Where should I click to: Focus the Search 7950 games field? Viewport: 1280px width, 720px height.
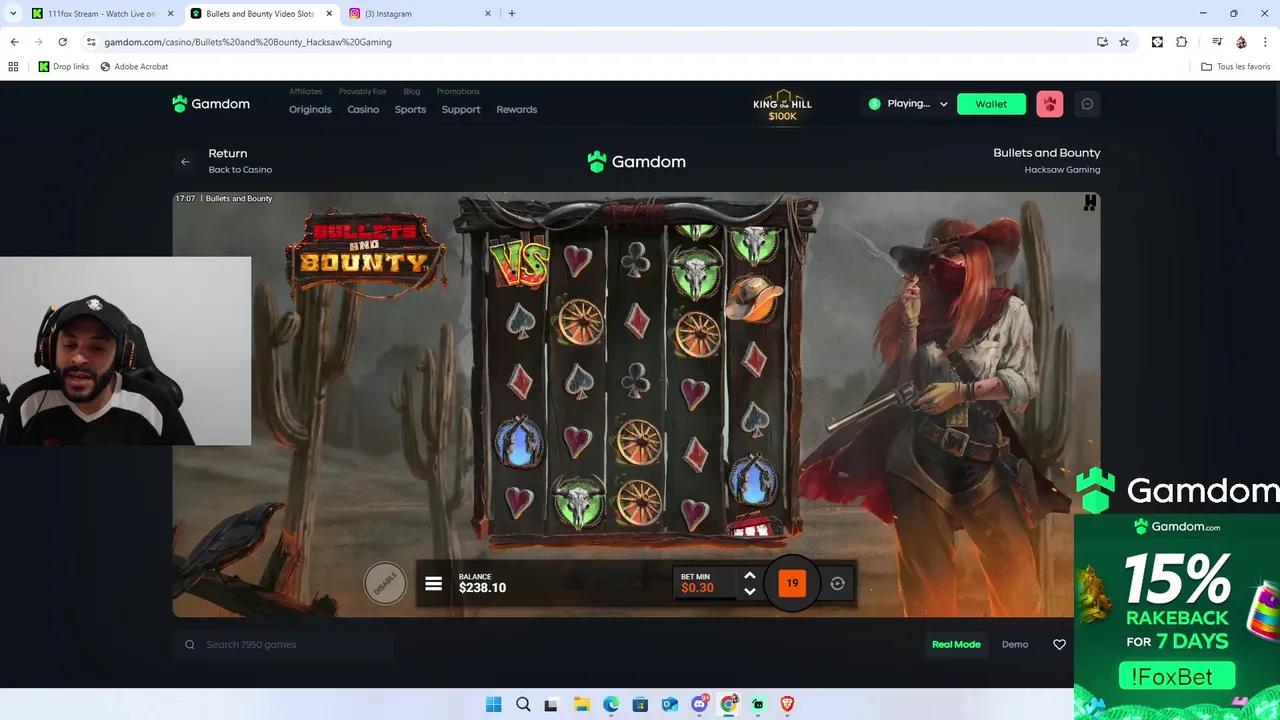click(x=283, y=645)
